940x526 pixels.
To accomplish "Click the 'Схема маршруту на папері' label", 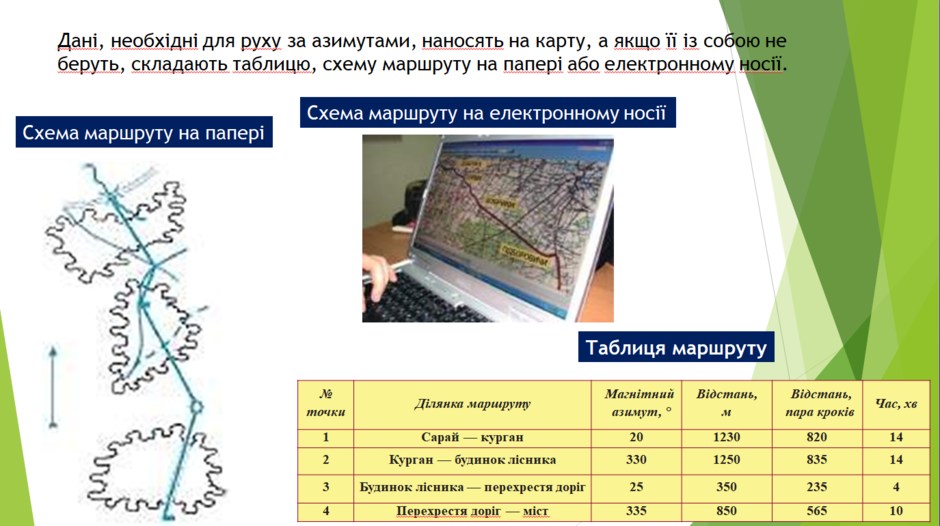I will (x=144, y=133).
